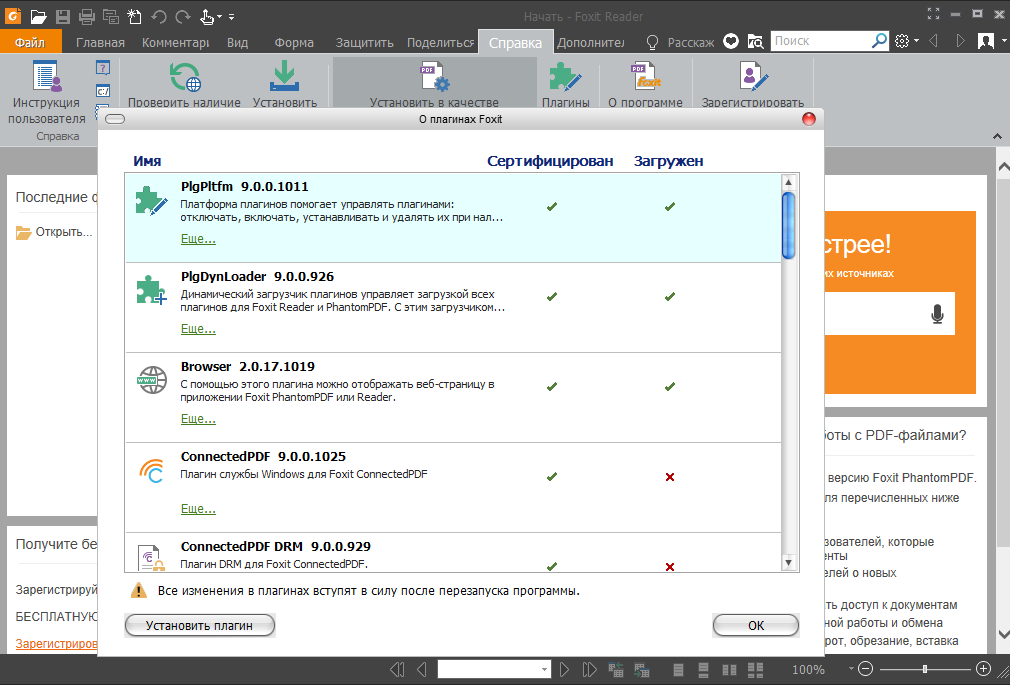This screenshot has width=1010, height=685.
Task: Open the Плагины ribbon button
Action: click(x=566, y=84)
